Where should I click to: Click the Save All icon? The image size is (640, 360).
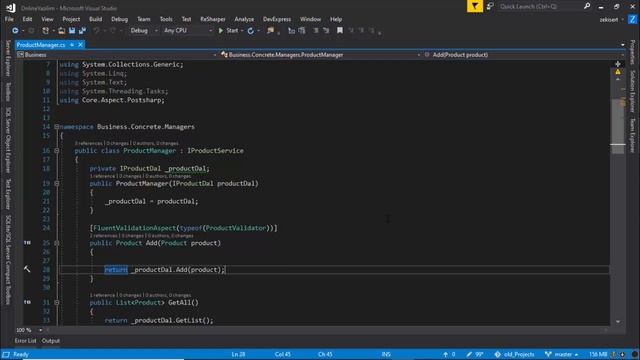pos(82,31)
